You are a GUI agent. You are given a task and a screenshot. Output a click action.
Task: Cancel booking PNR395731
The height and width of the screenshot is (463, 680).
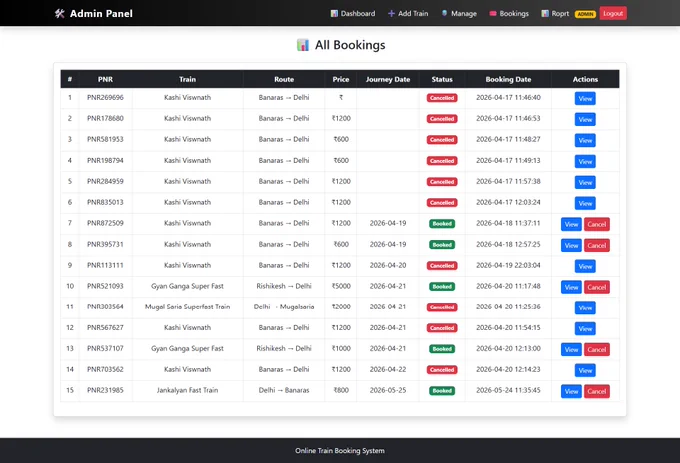[597, 245]
